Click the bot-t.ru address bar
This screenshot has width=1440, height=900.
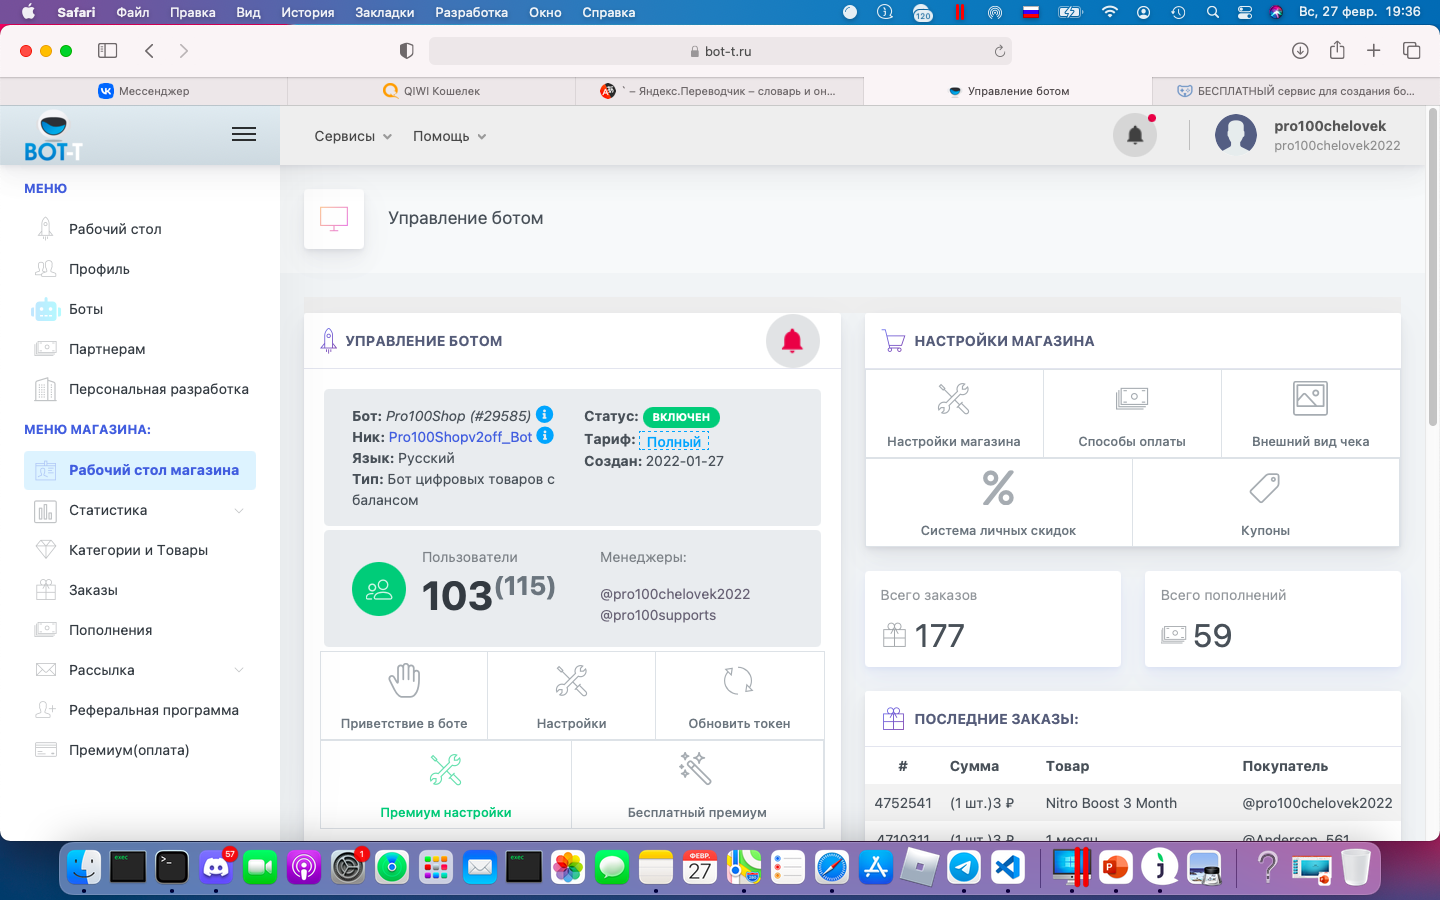tap(720, 51)
